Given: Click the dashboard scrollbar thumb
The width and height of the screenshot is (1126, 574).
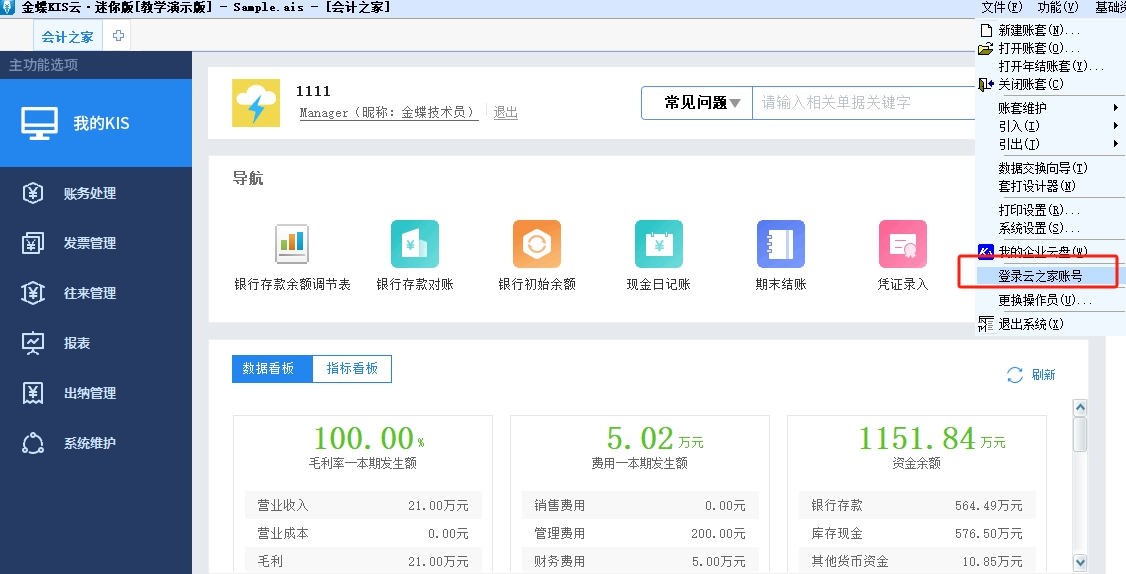Looking at the screenshot, I should click(x=1079, y=434).
